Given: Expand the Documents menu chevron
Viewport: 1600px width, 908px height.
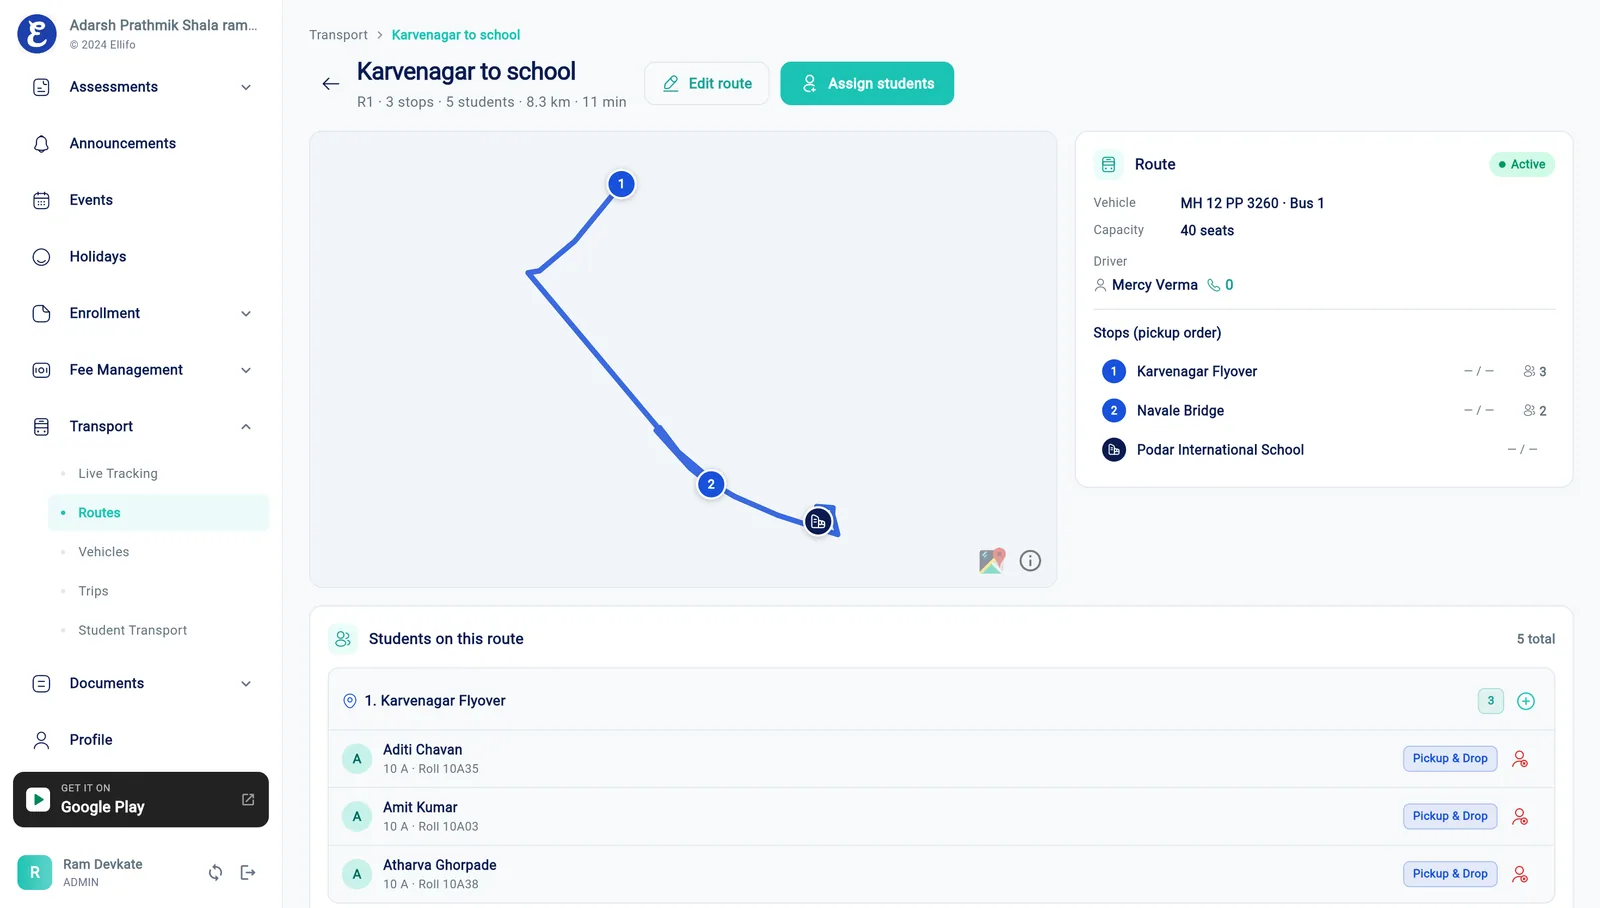Looking at the screenshot, I should coord(246,684).
